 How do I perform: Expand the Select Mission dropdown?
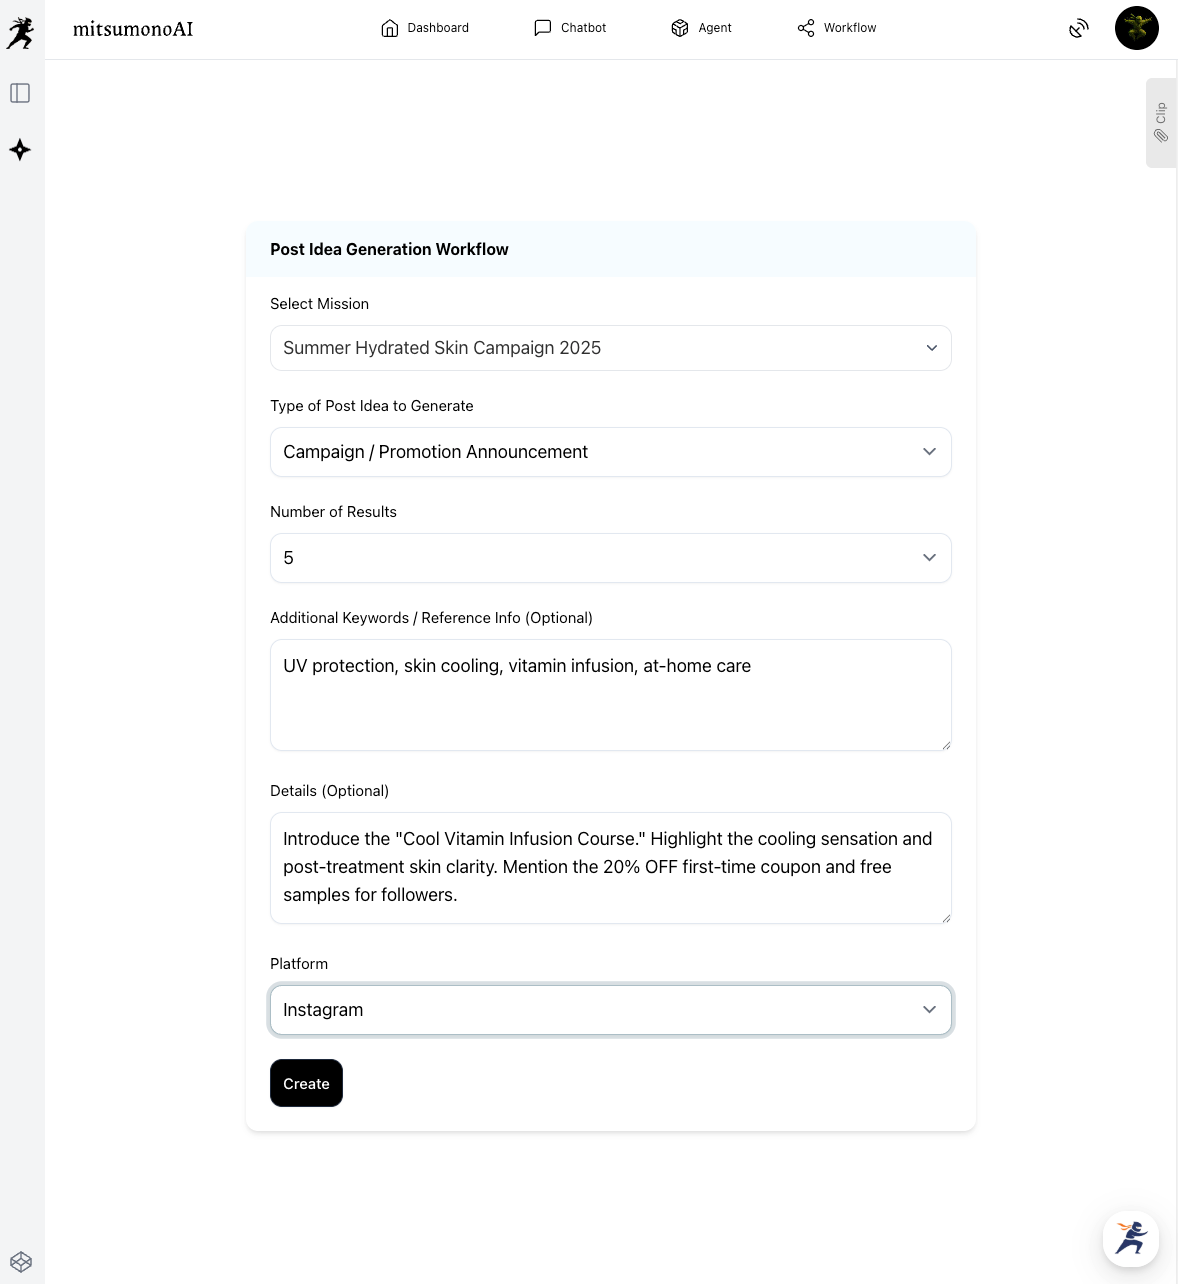pyautogui.click(x=610, y=348)
